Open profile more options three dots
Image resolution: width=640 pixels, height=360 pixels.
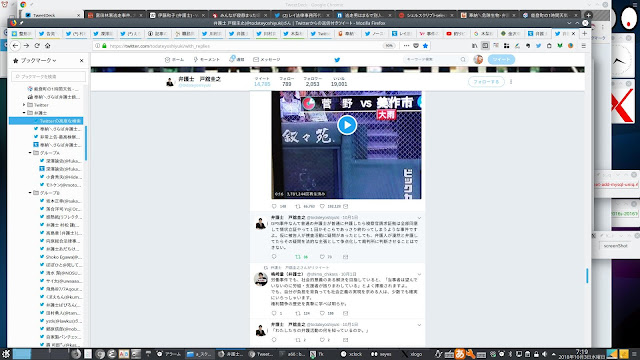(511, 82)
